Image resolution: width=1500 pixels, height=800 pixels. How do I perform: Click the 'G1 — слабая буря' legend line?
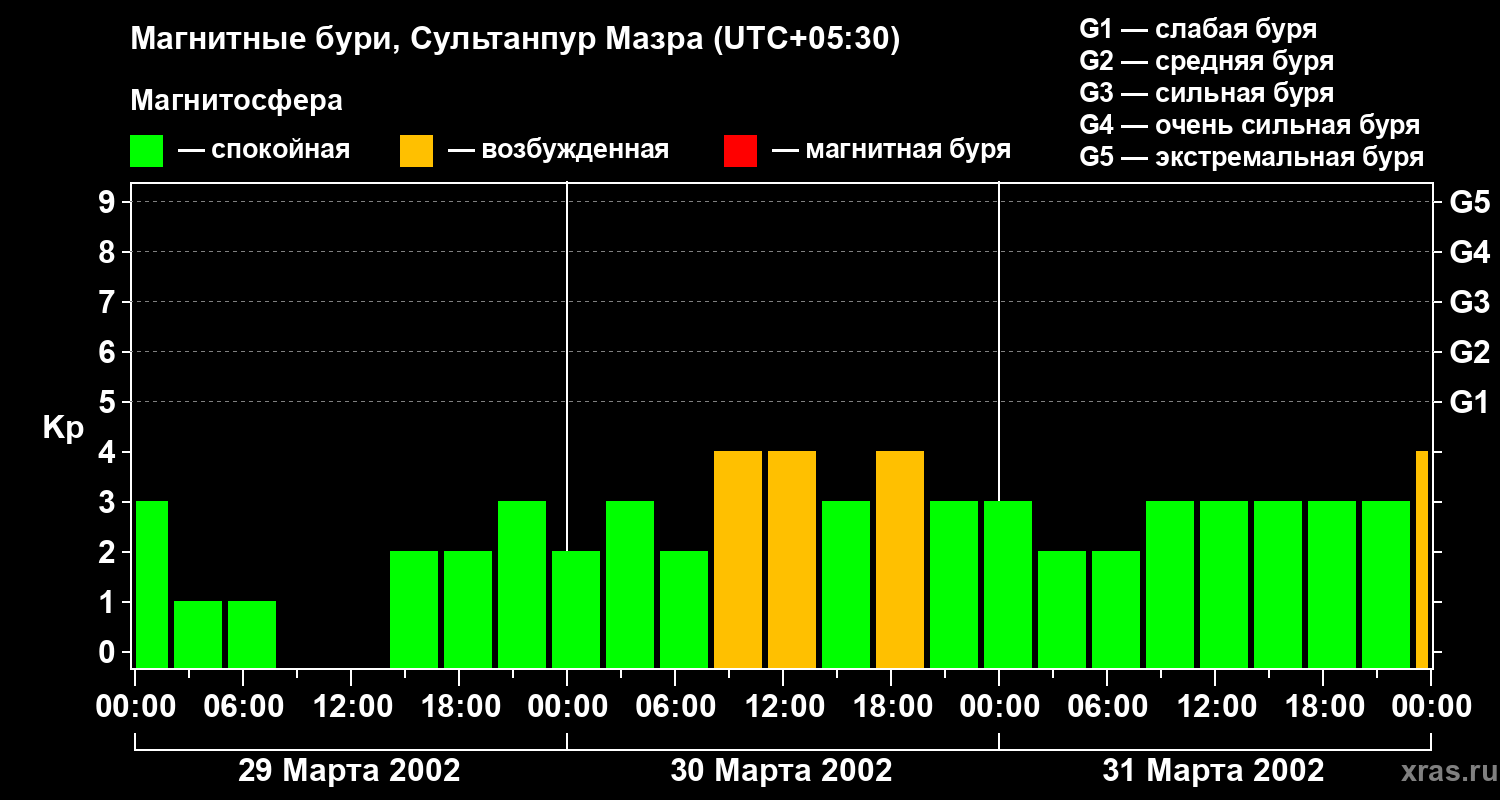1198,29
